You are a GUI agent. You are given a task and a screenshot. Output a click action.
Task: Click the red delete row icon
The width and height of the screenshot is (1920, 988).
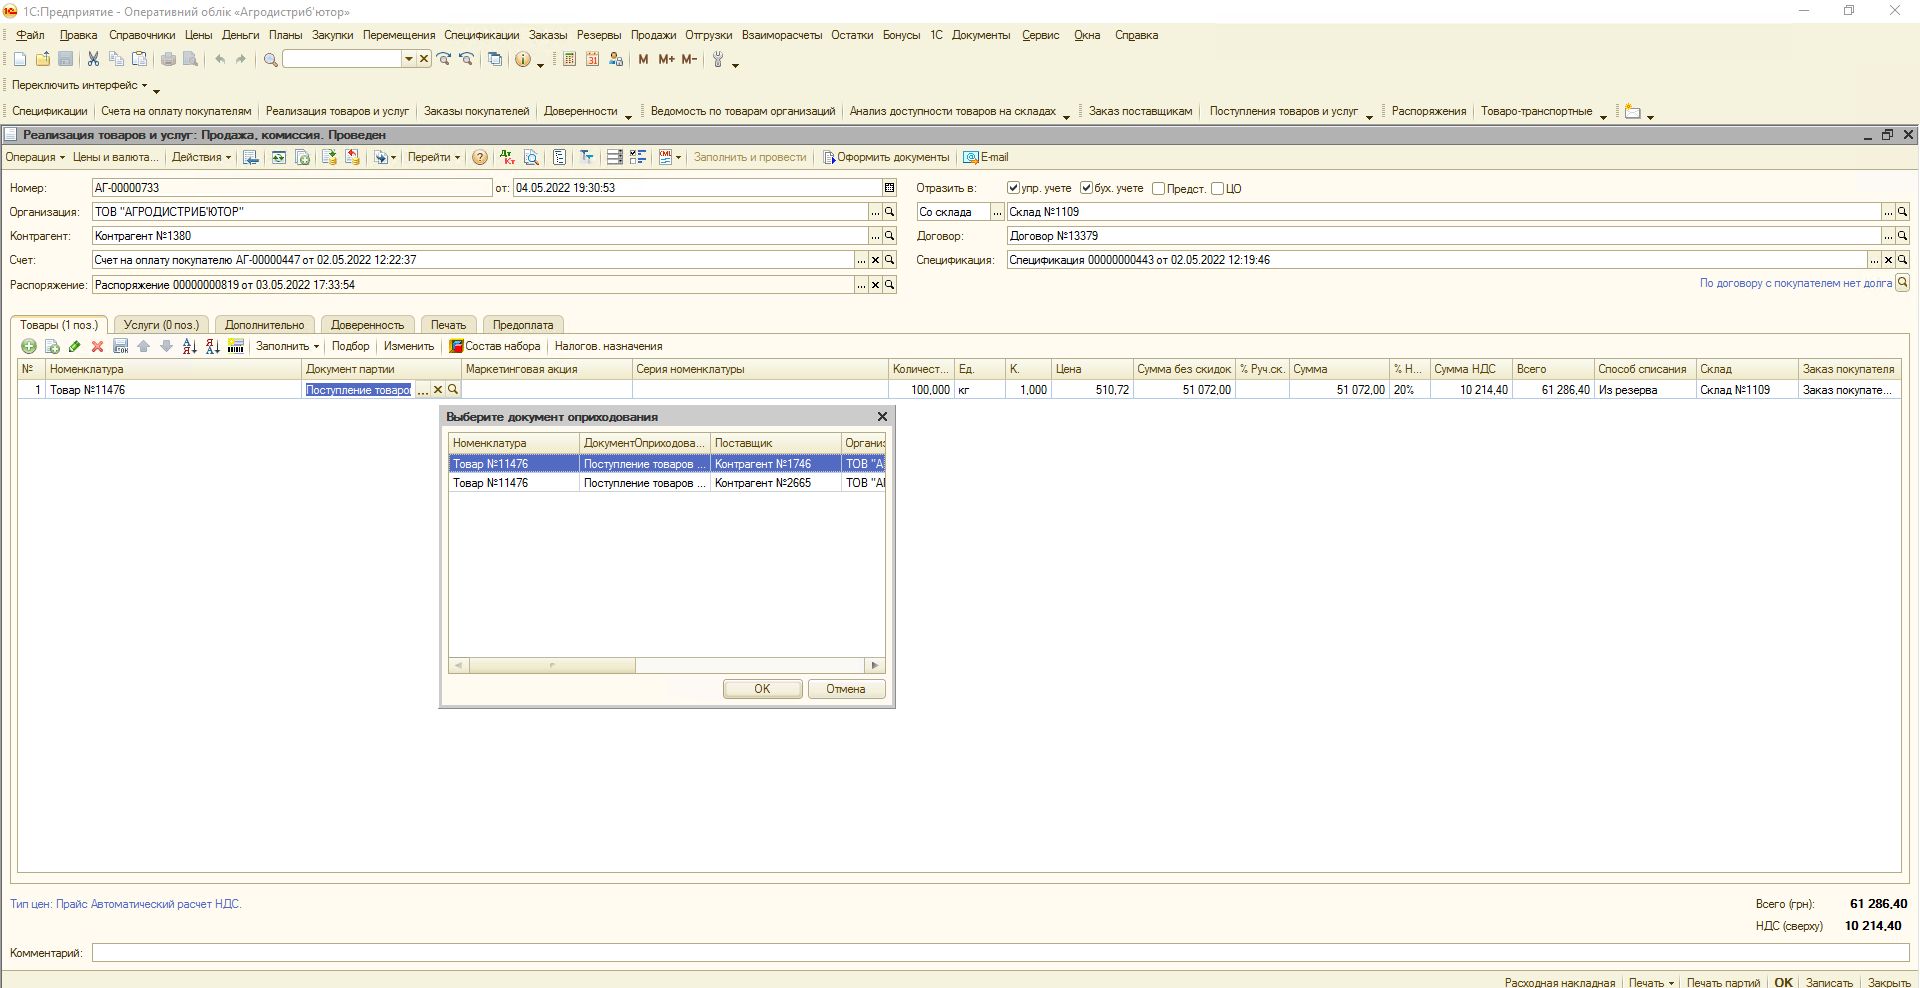click(x=97, y=347)
